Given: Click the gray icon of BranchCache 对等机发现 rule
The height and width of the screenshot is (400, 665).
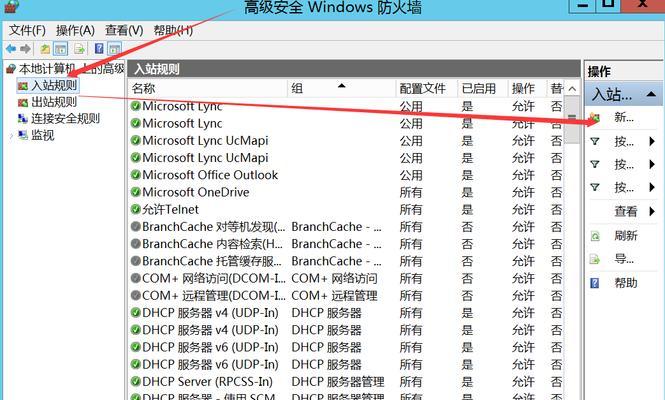Looking at the screenshot, I should click(x=136, y=227).
